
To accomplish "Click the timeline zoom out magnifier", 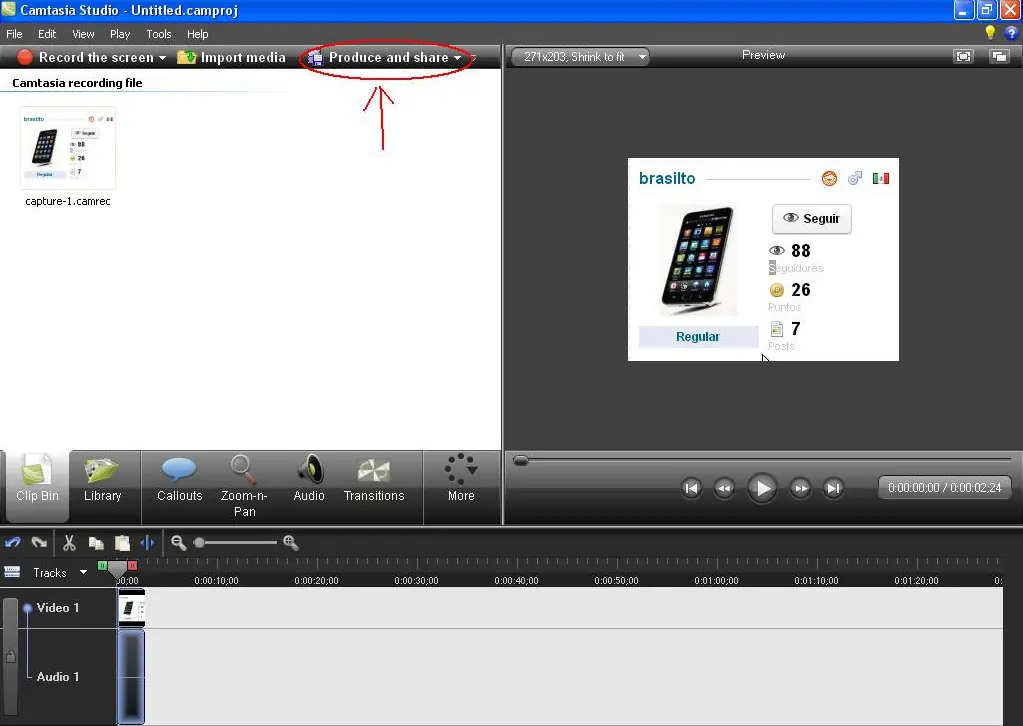I will (x=178, y=543).
